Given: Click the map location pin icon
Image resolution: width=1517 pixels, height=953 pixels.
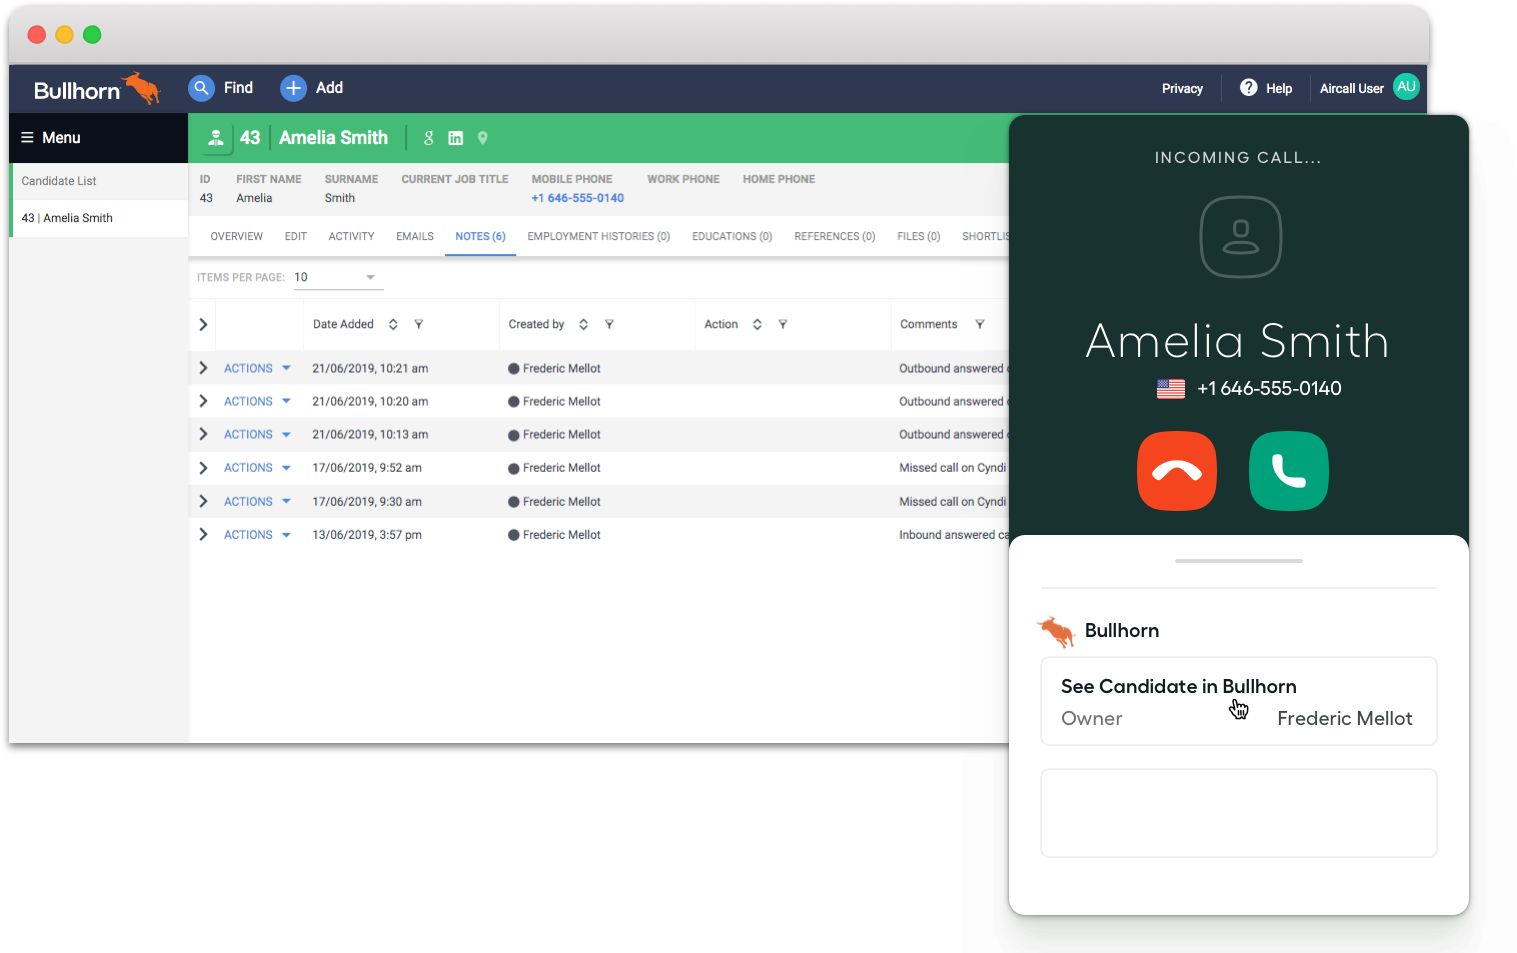Looking at the screenshot, I should click(482, 138).
